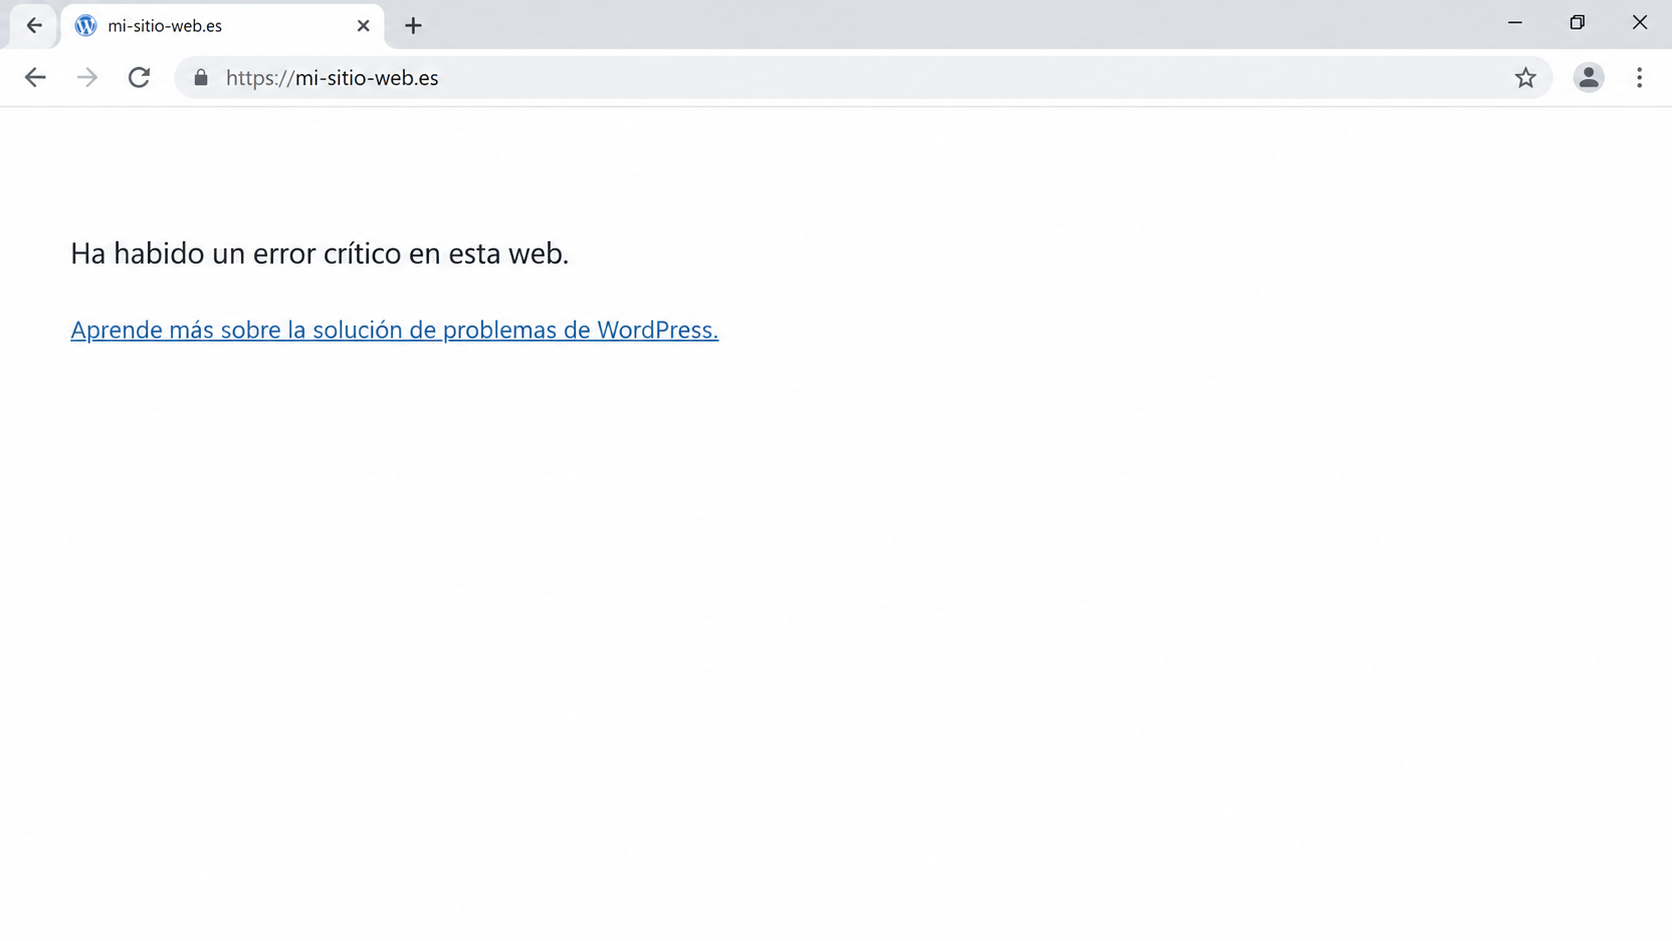The height and width of the screenshot is (941, 1672).
Task: Close the mi-sitio-web.es tab
Action: pyautogui.click(x=363, y=26)
